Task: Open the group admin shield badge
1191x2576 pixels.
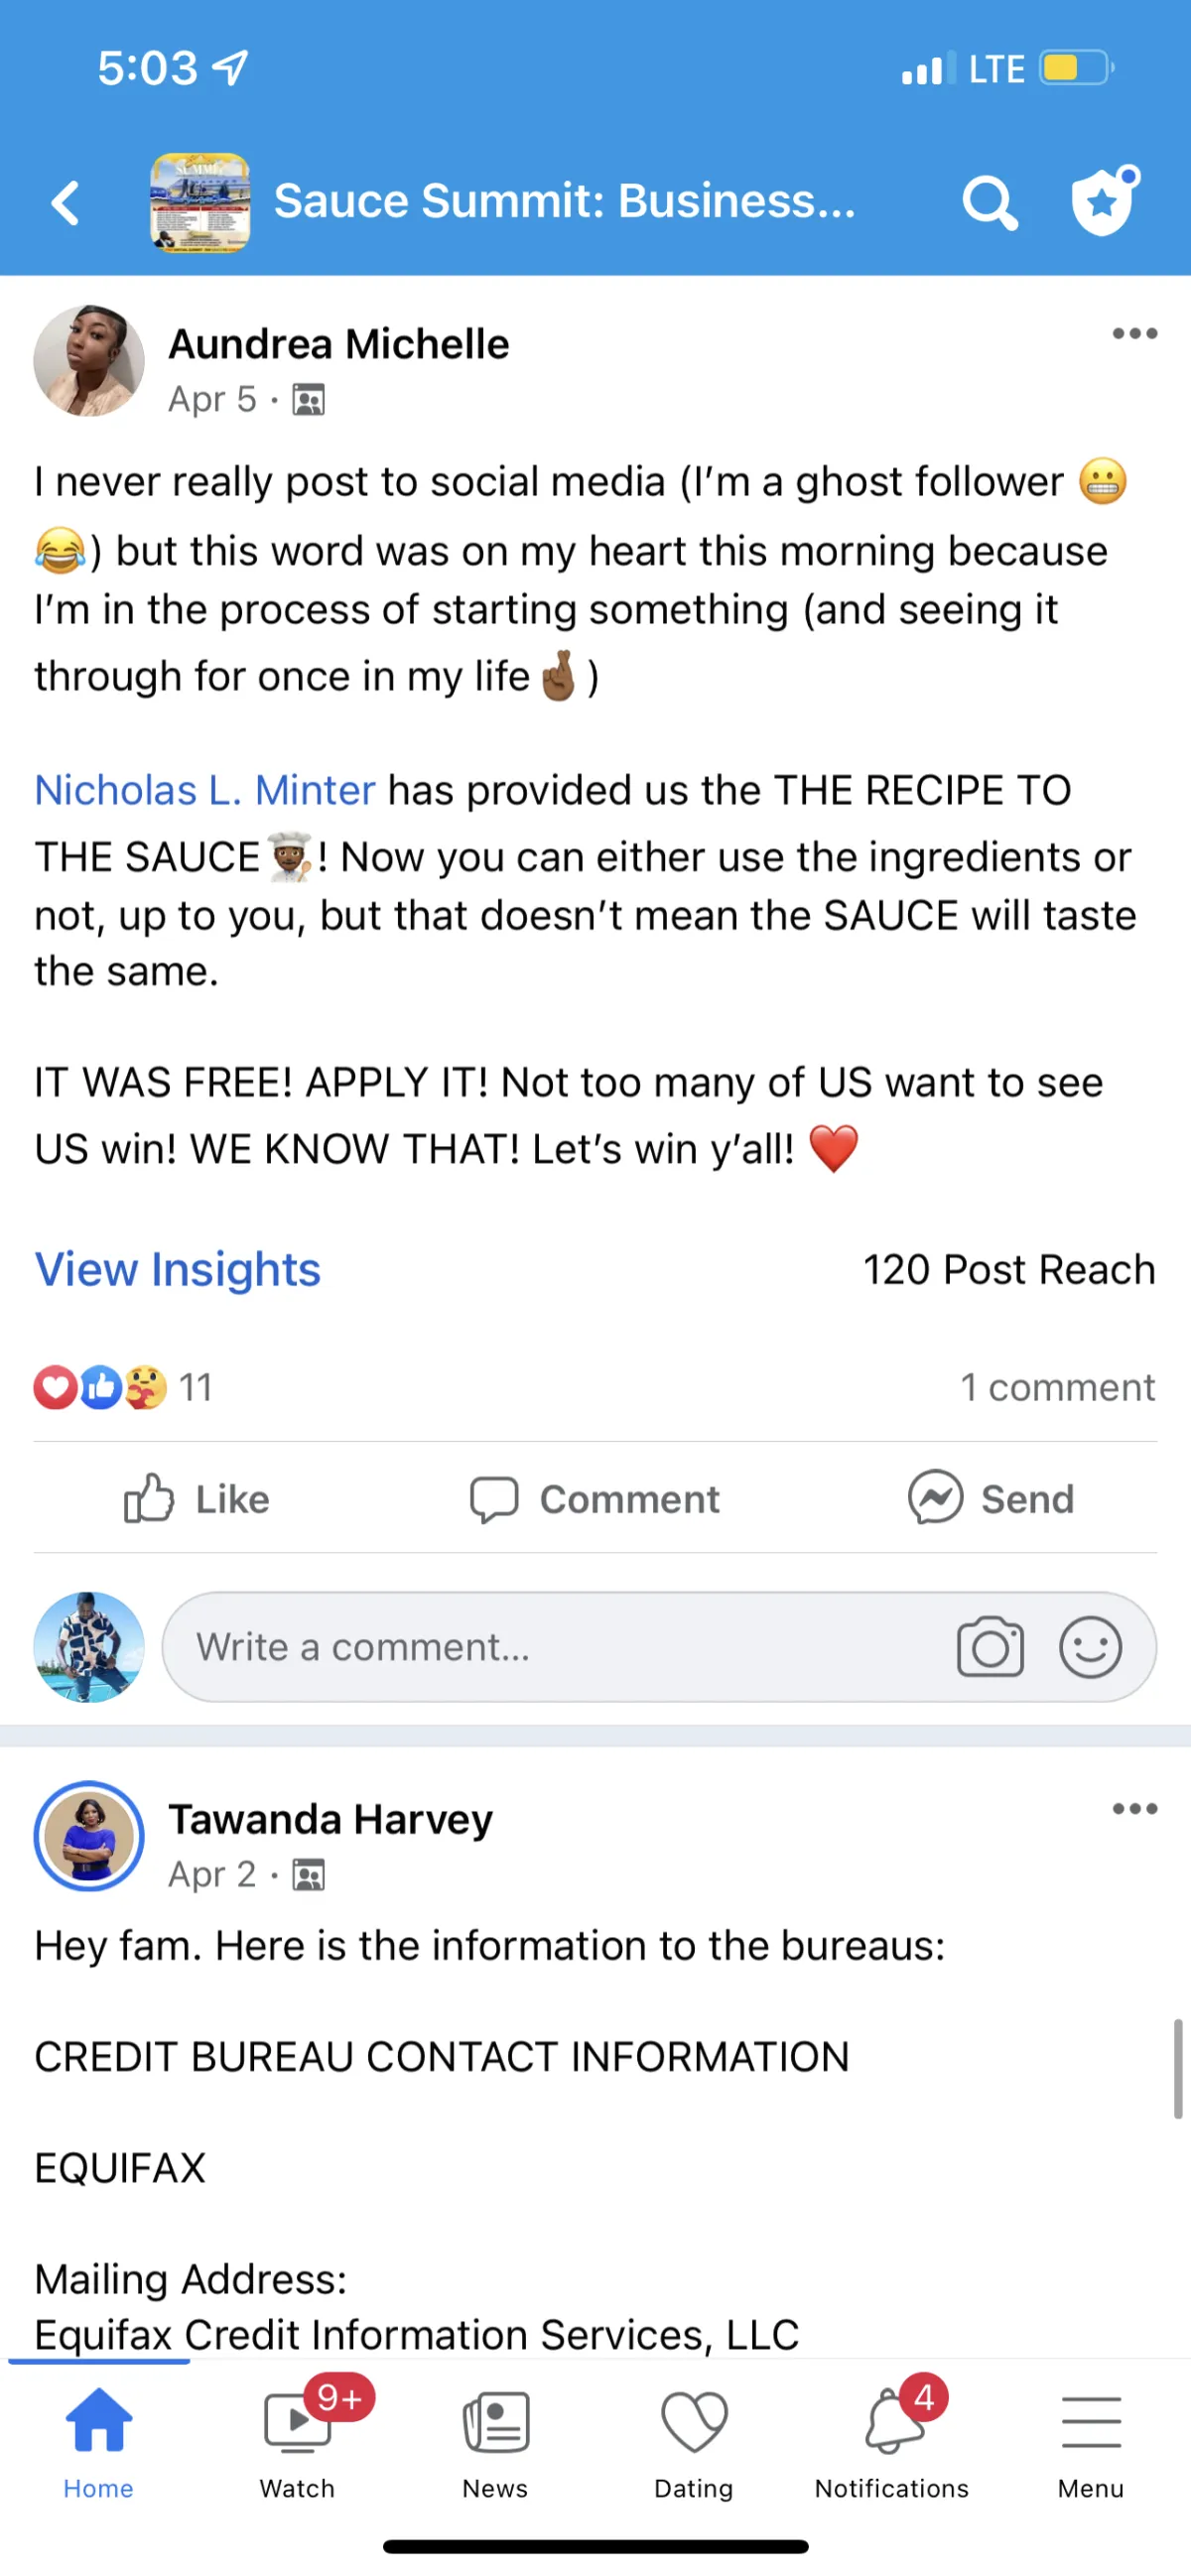Action: [x=1104, y=201]
